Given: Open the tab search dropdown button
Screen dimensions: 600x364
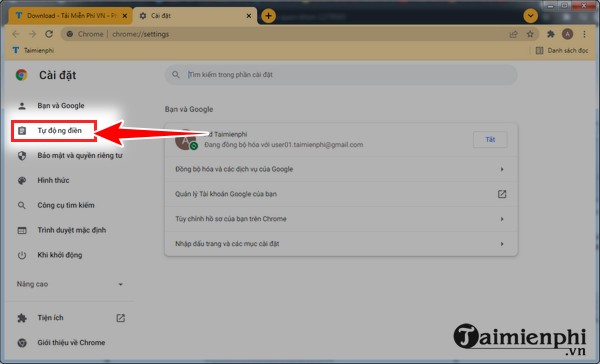Looking at the screenshot, I should pos(530,16).
